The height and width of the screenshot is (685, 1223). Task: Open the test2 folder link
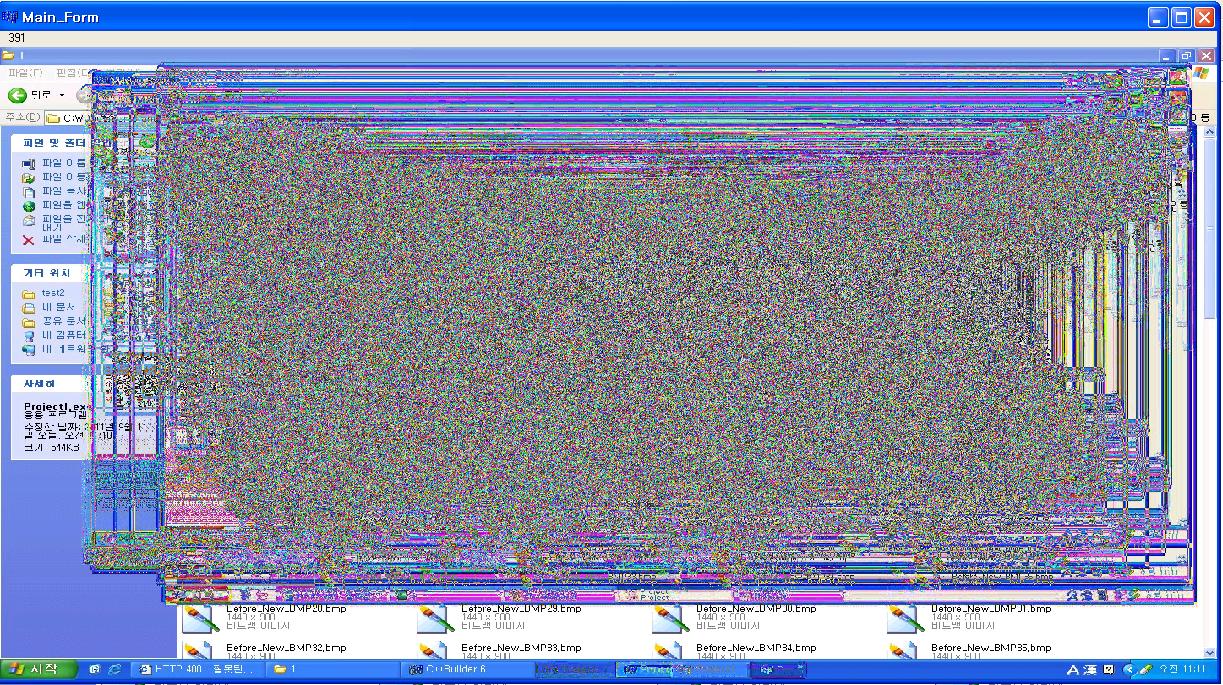(x=53, y=293)
